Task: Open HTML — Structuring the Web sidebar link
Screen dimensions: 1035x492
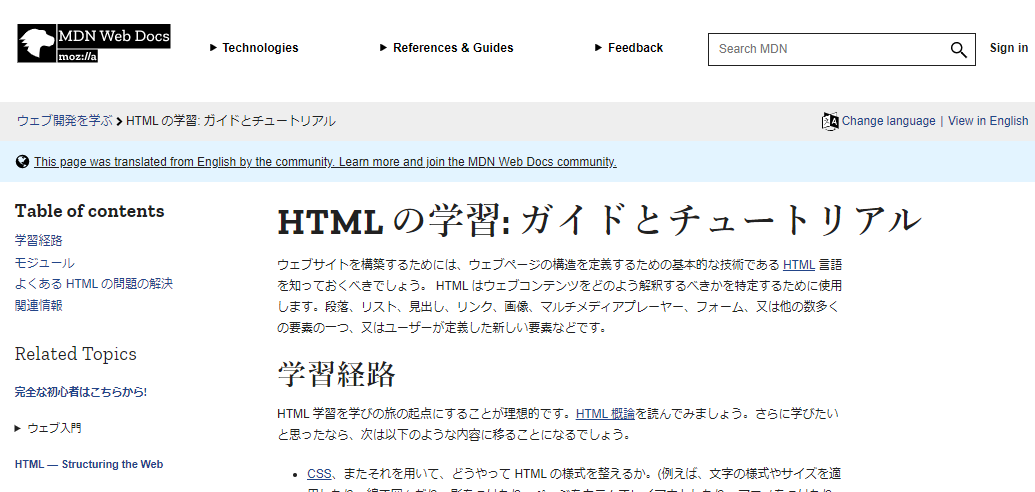Action: (88, 464)
